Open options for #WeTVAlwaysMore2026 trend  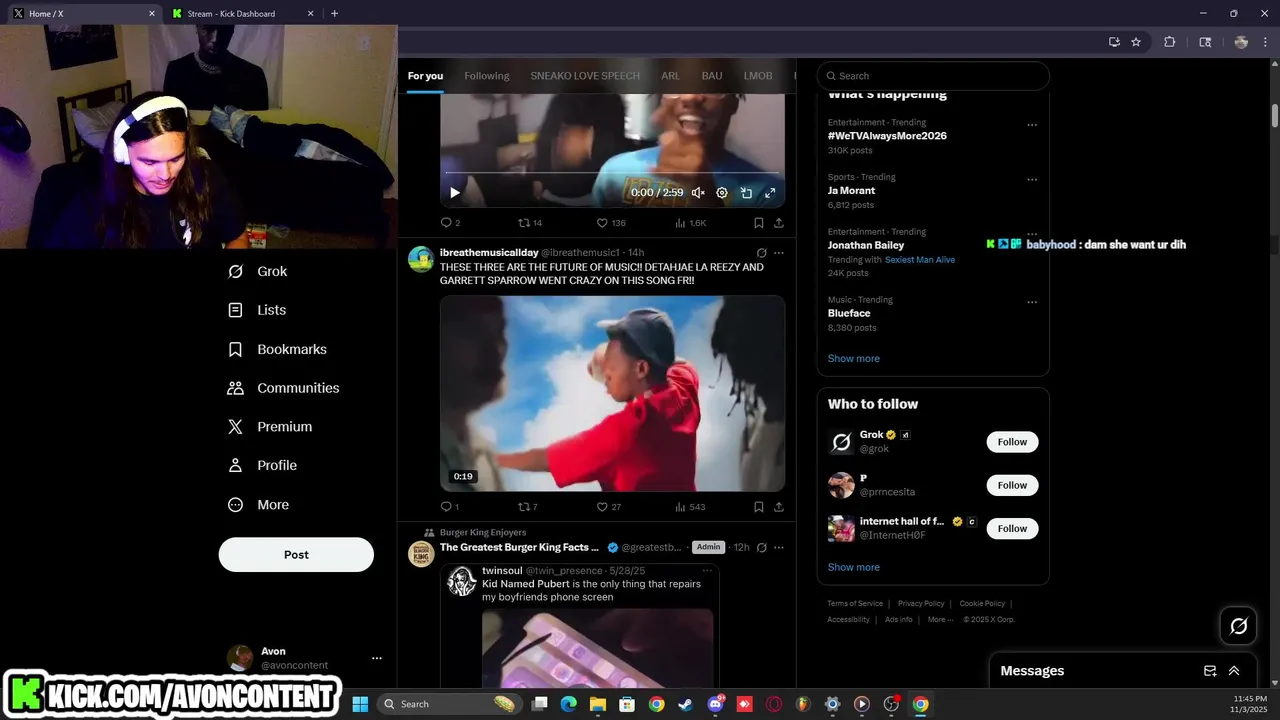[x=1032, y=125]
